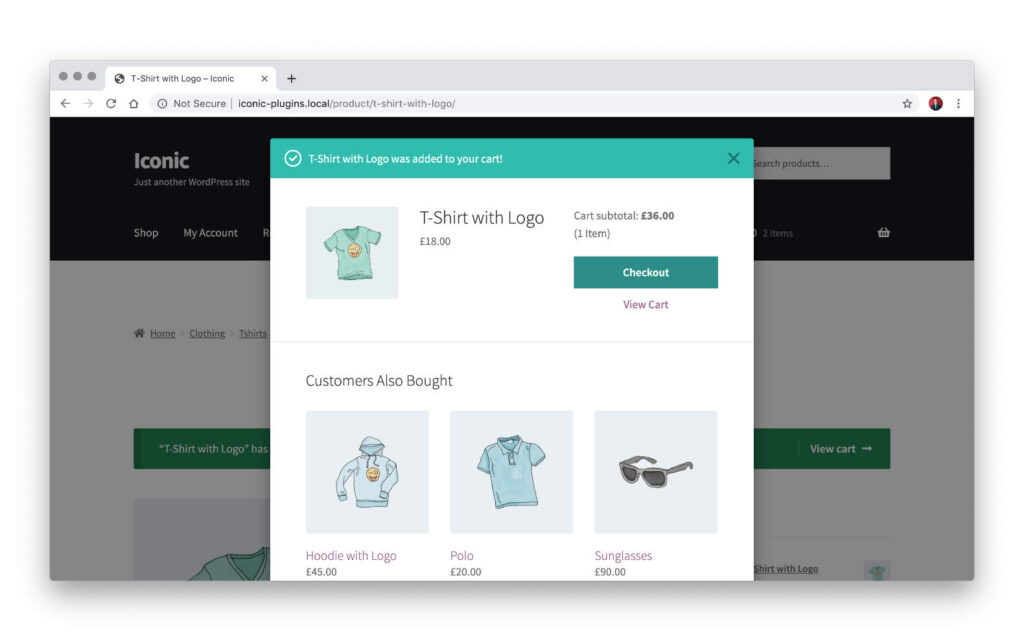Open the Shop menu
Screen dimensions: 1024x639
[x=145, y=233]
